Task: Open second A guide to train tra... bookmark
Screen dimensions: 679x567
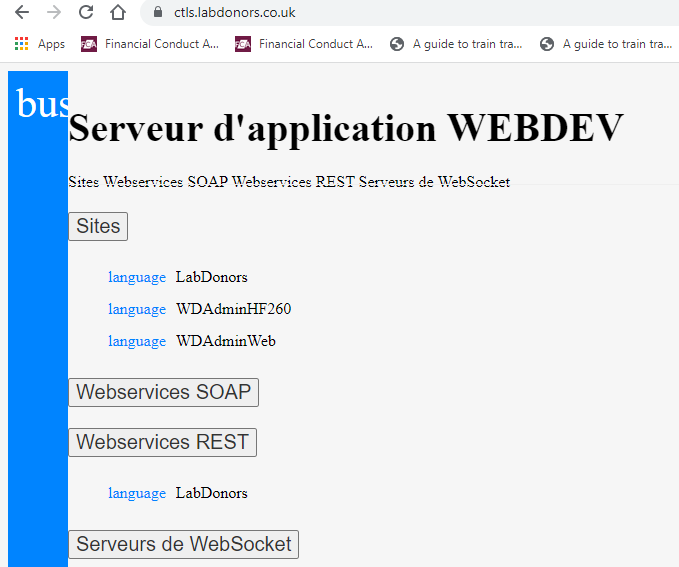Action: click(606, 44)
